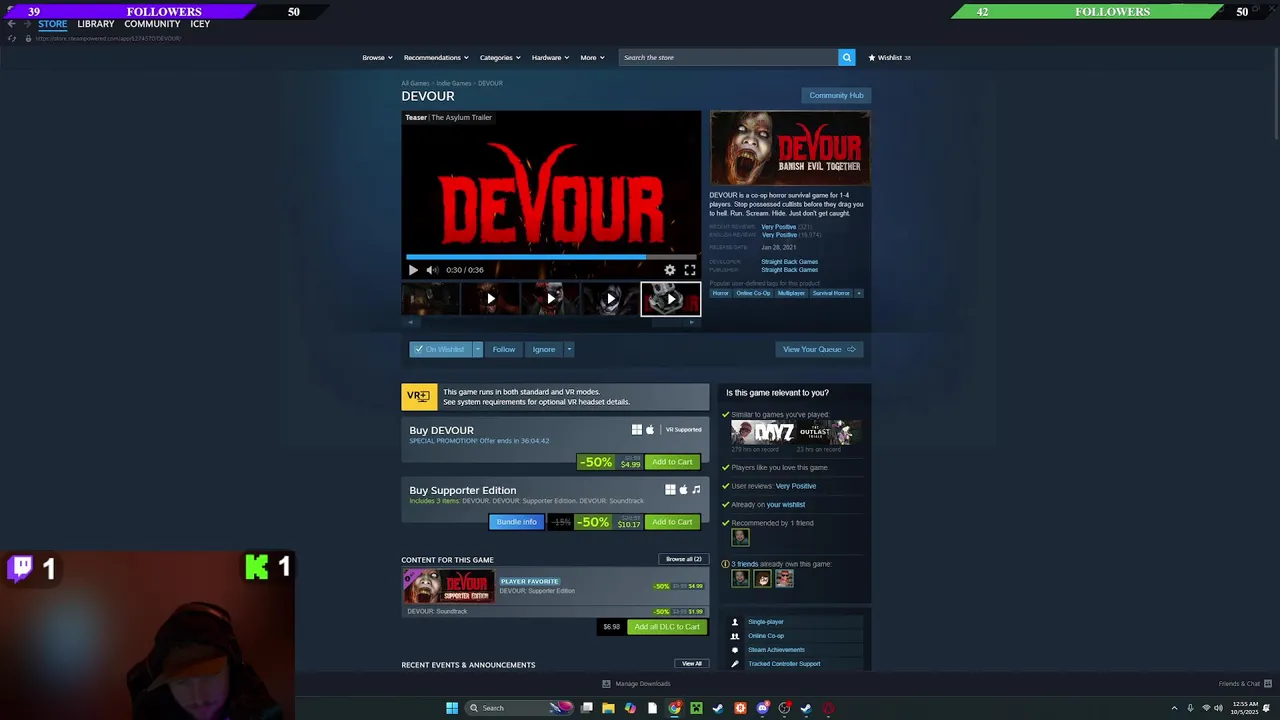Click into the Search the store field
Screen dimensions: 1280x720
click(728, 57)
